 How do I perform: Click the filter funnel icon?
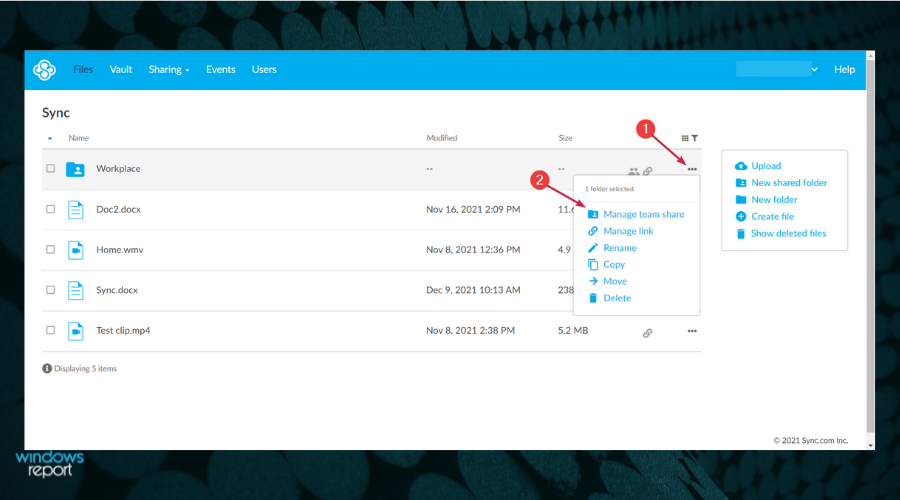point(695,138)
